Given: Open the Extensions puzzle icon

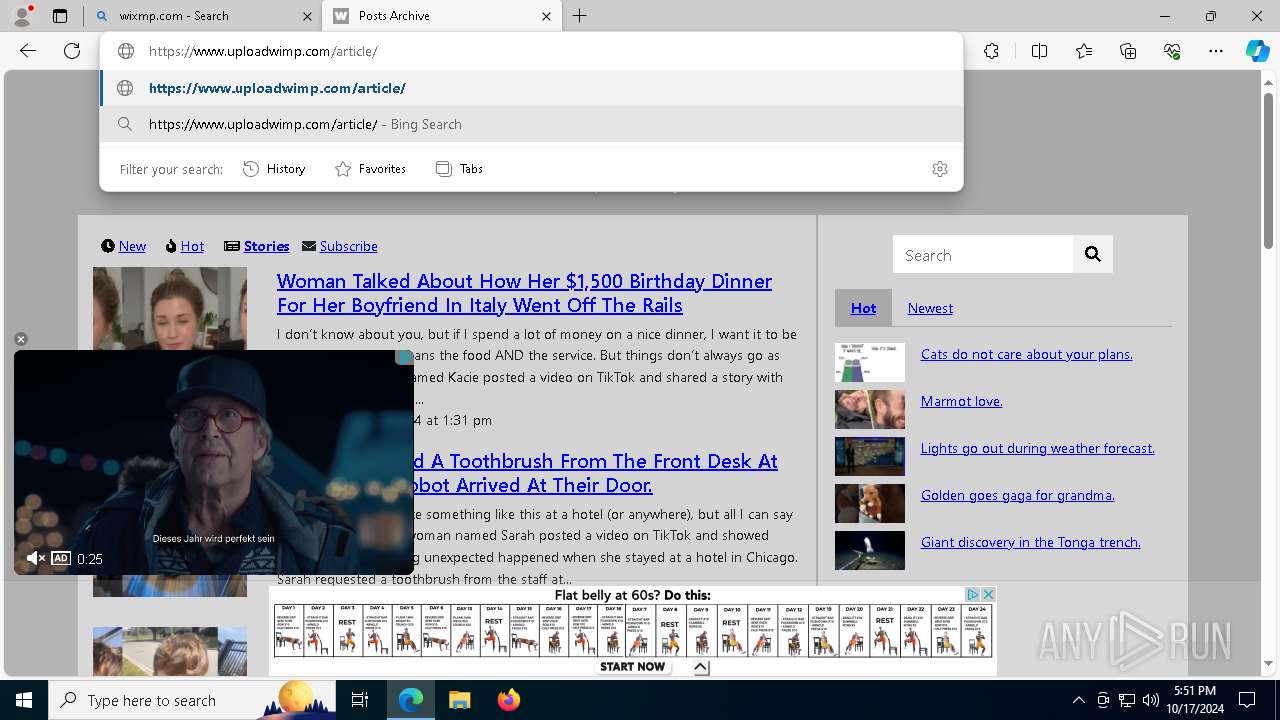Looking at the screenshot, I should (991, 51).
